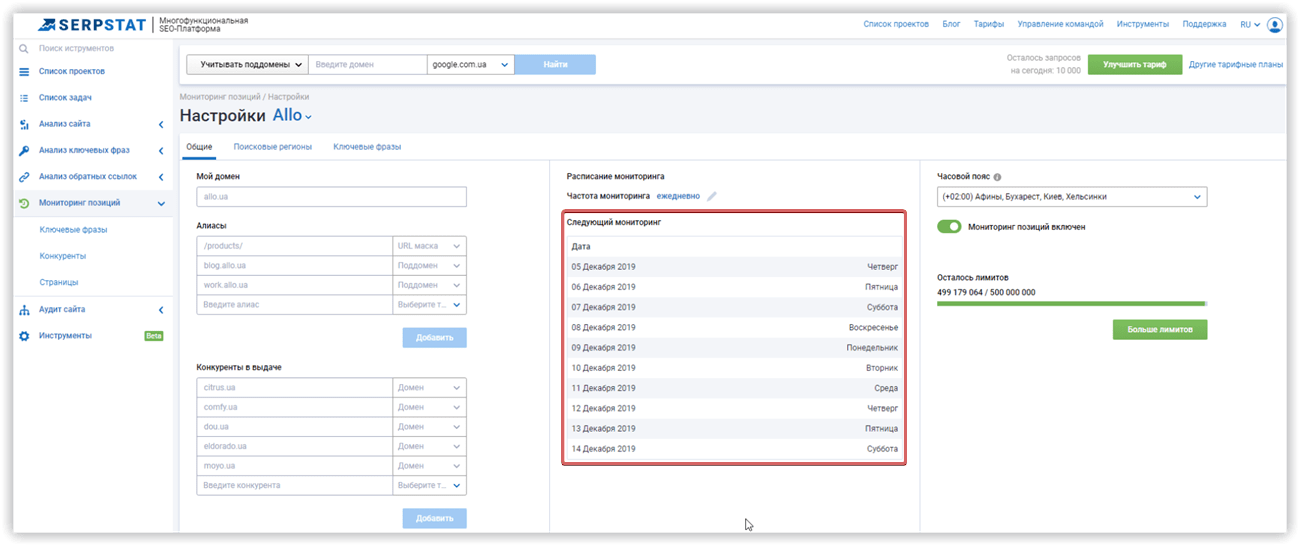Switch to the Ключевые фразы tab

point(367,147)
